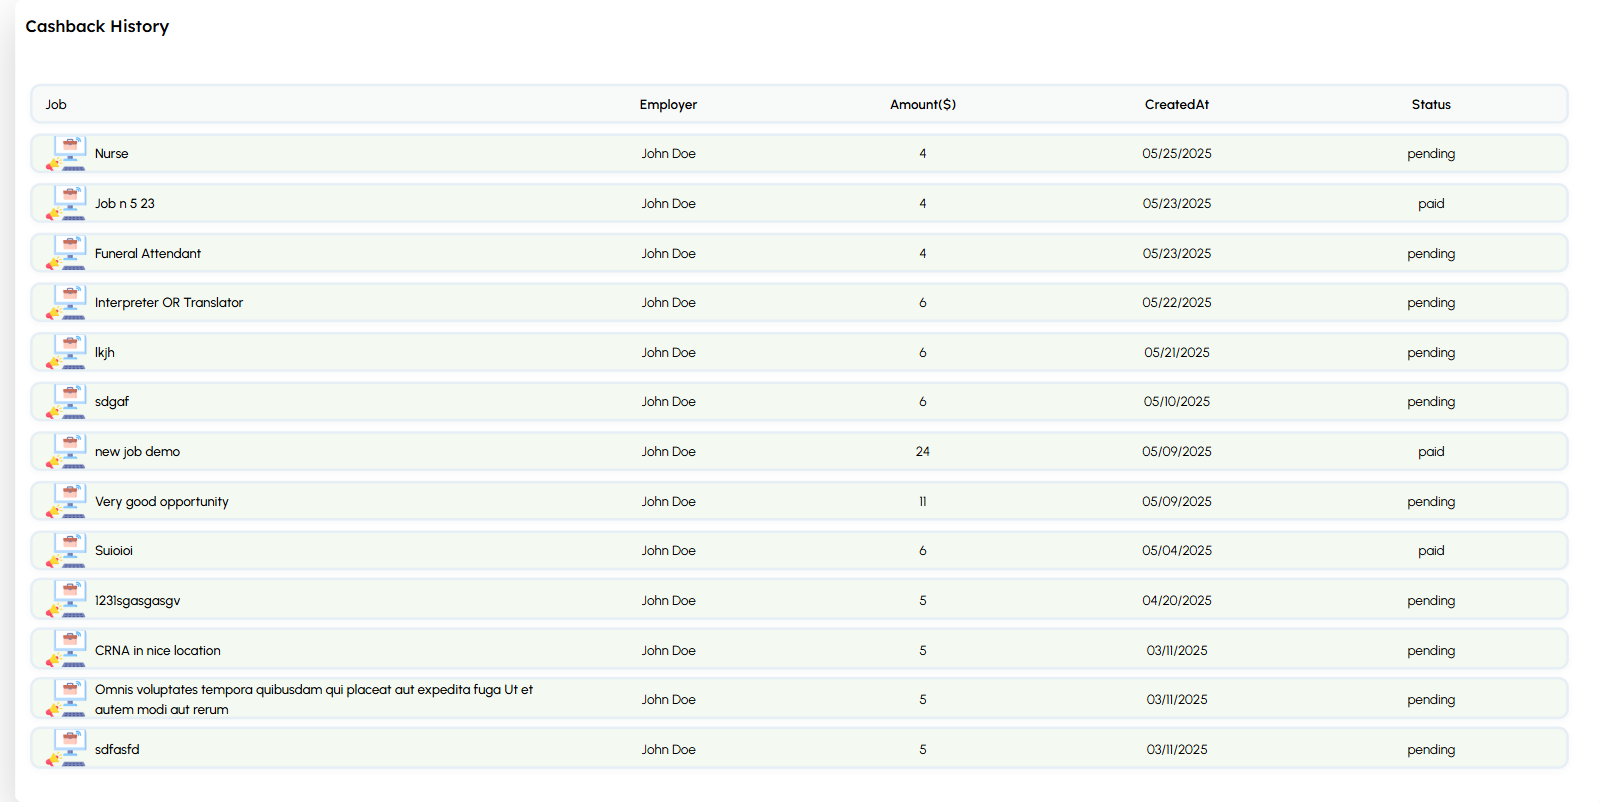This screenshot has height=802, width=1600.
Task: Sort by the Amount($) column header
Action: point(922,105)
